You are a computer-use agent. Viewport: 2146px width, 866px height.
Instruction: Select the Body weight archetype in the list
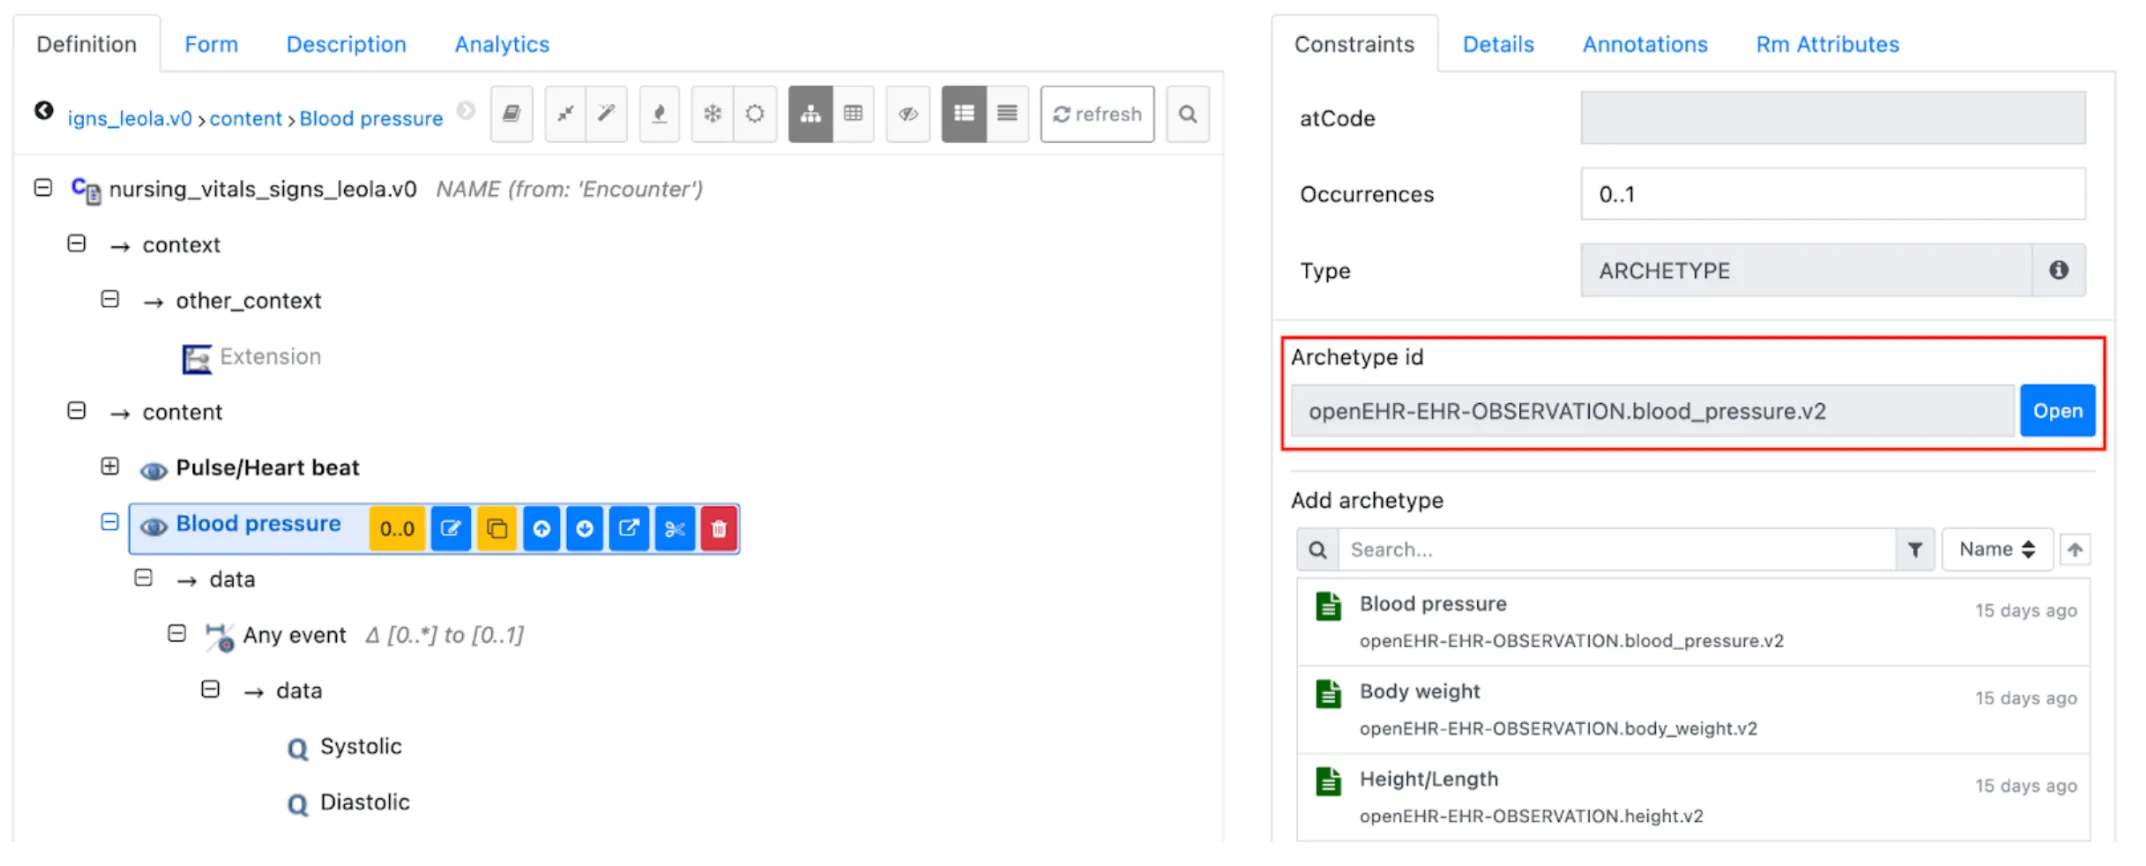click(1693, 710)
